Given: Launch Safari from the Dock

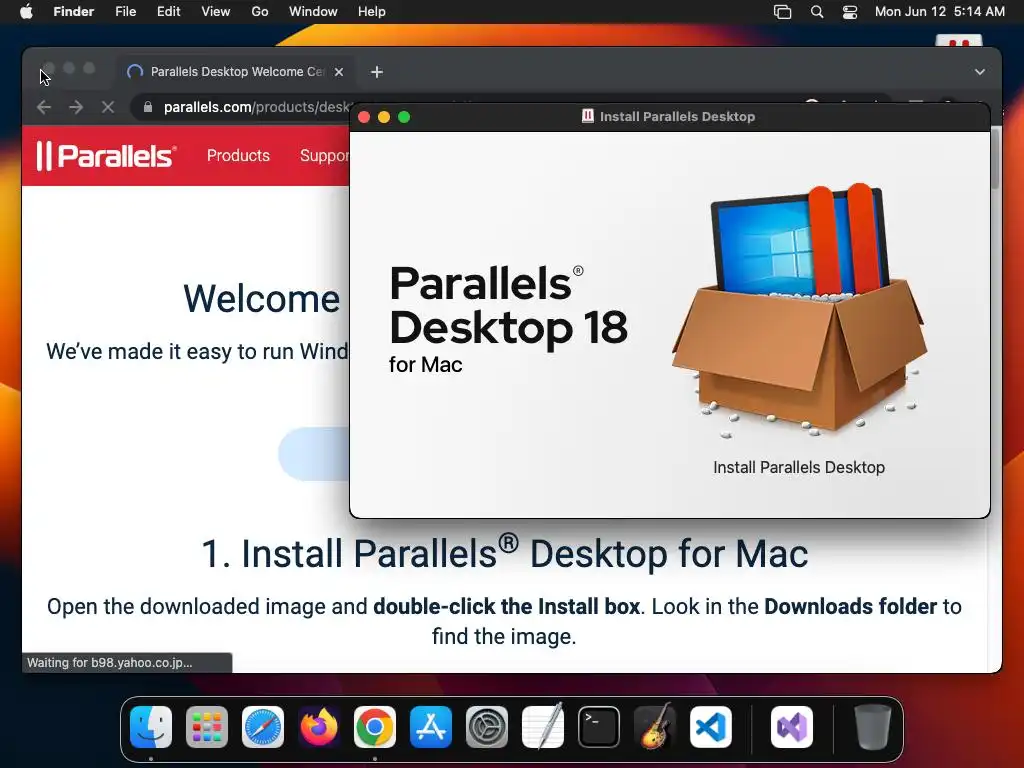Looking at the screenshot, I should [x=263, y=727].
